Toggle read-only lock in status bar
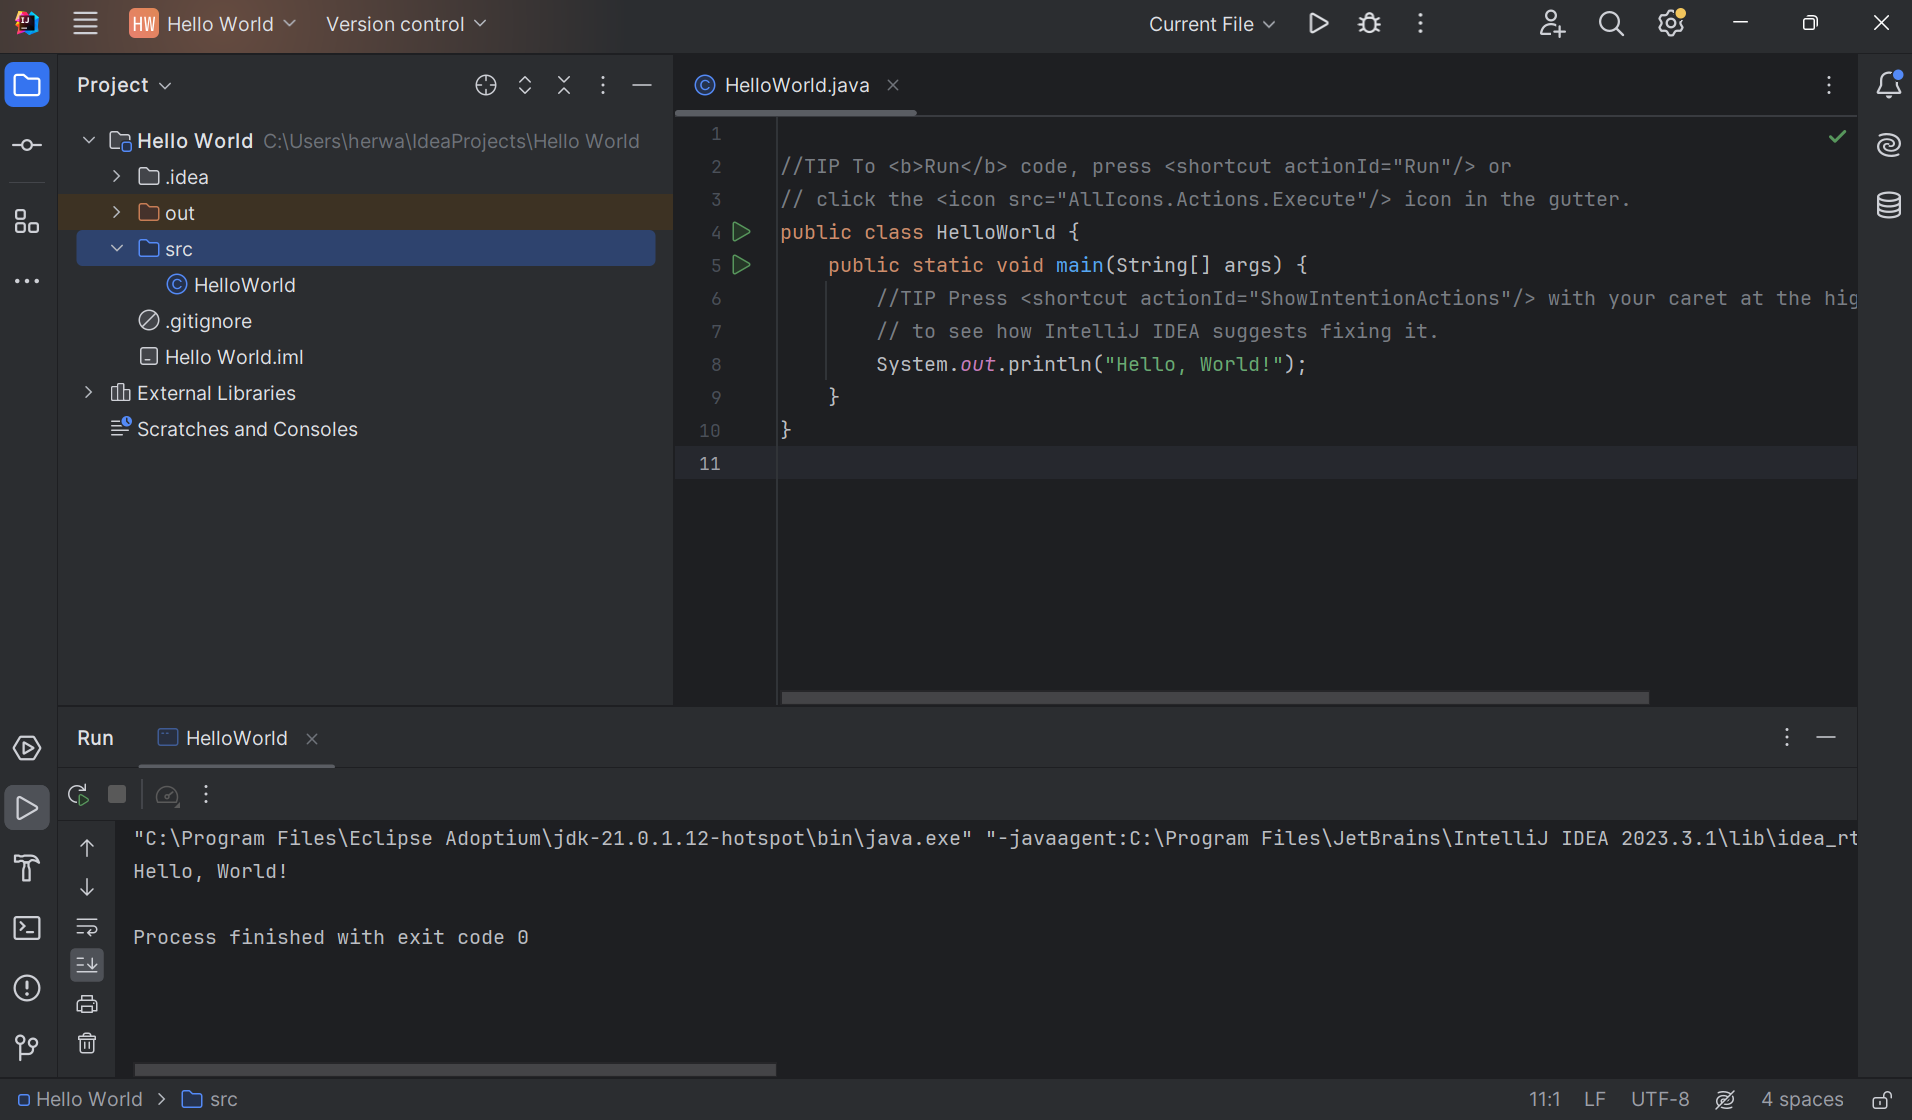 click(x=1881, y=1100)
